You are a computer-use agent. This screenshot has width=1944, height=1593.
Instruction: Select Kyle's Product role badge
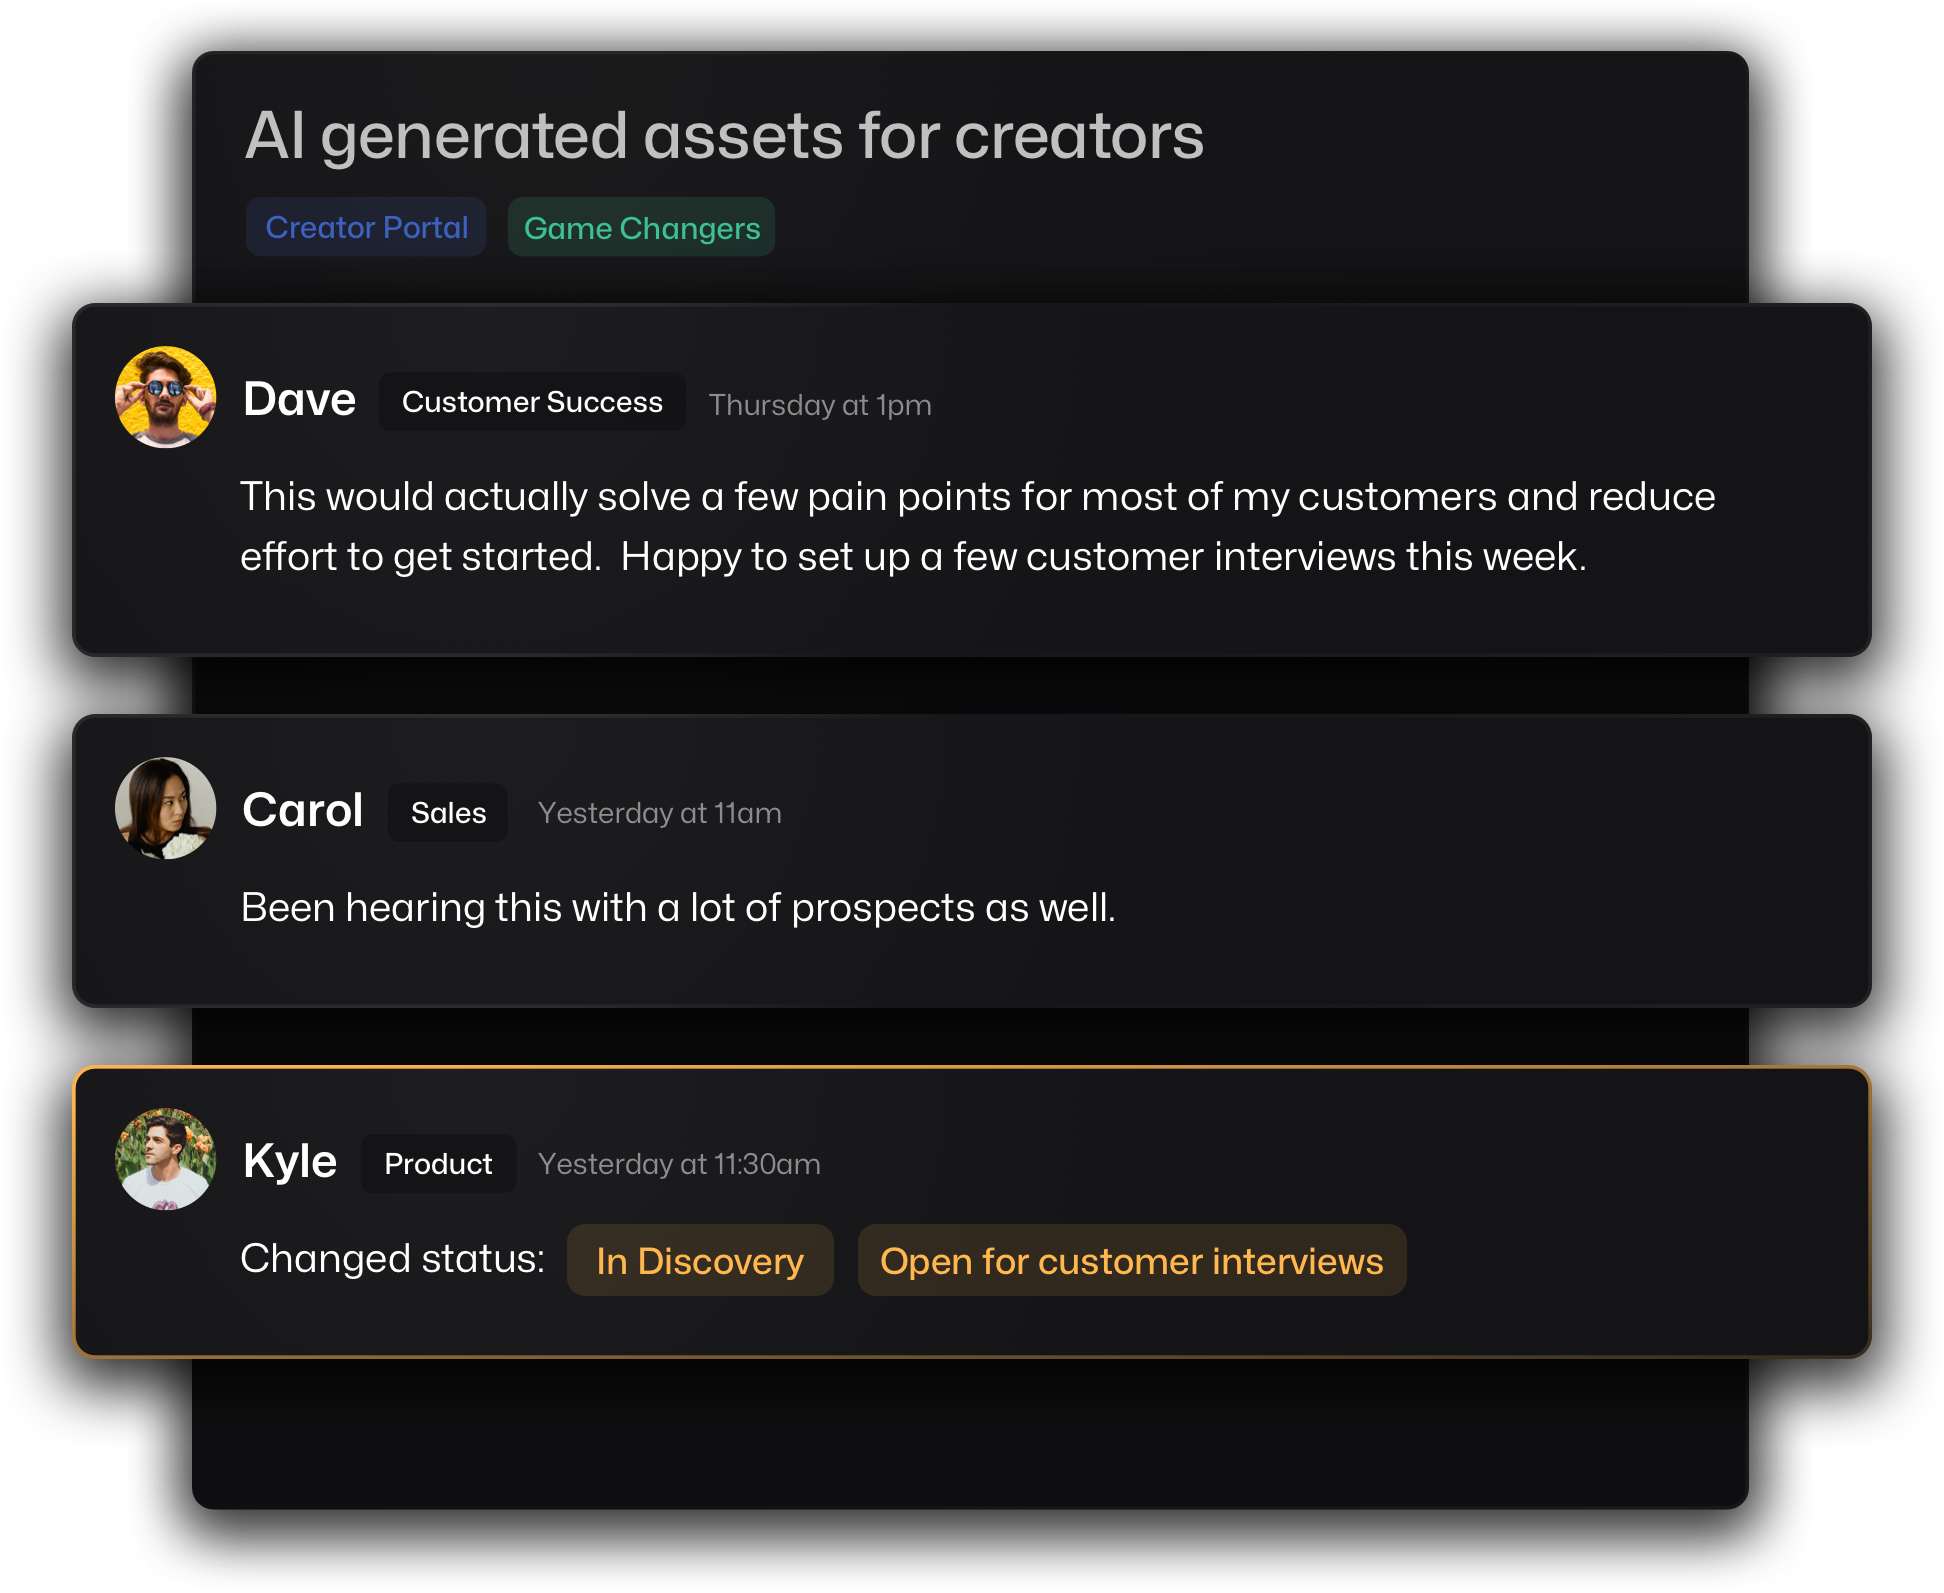pos(438,1164)
